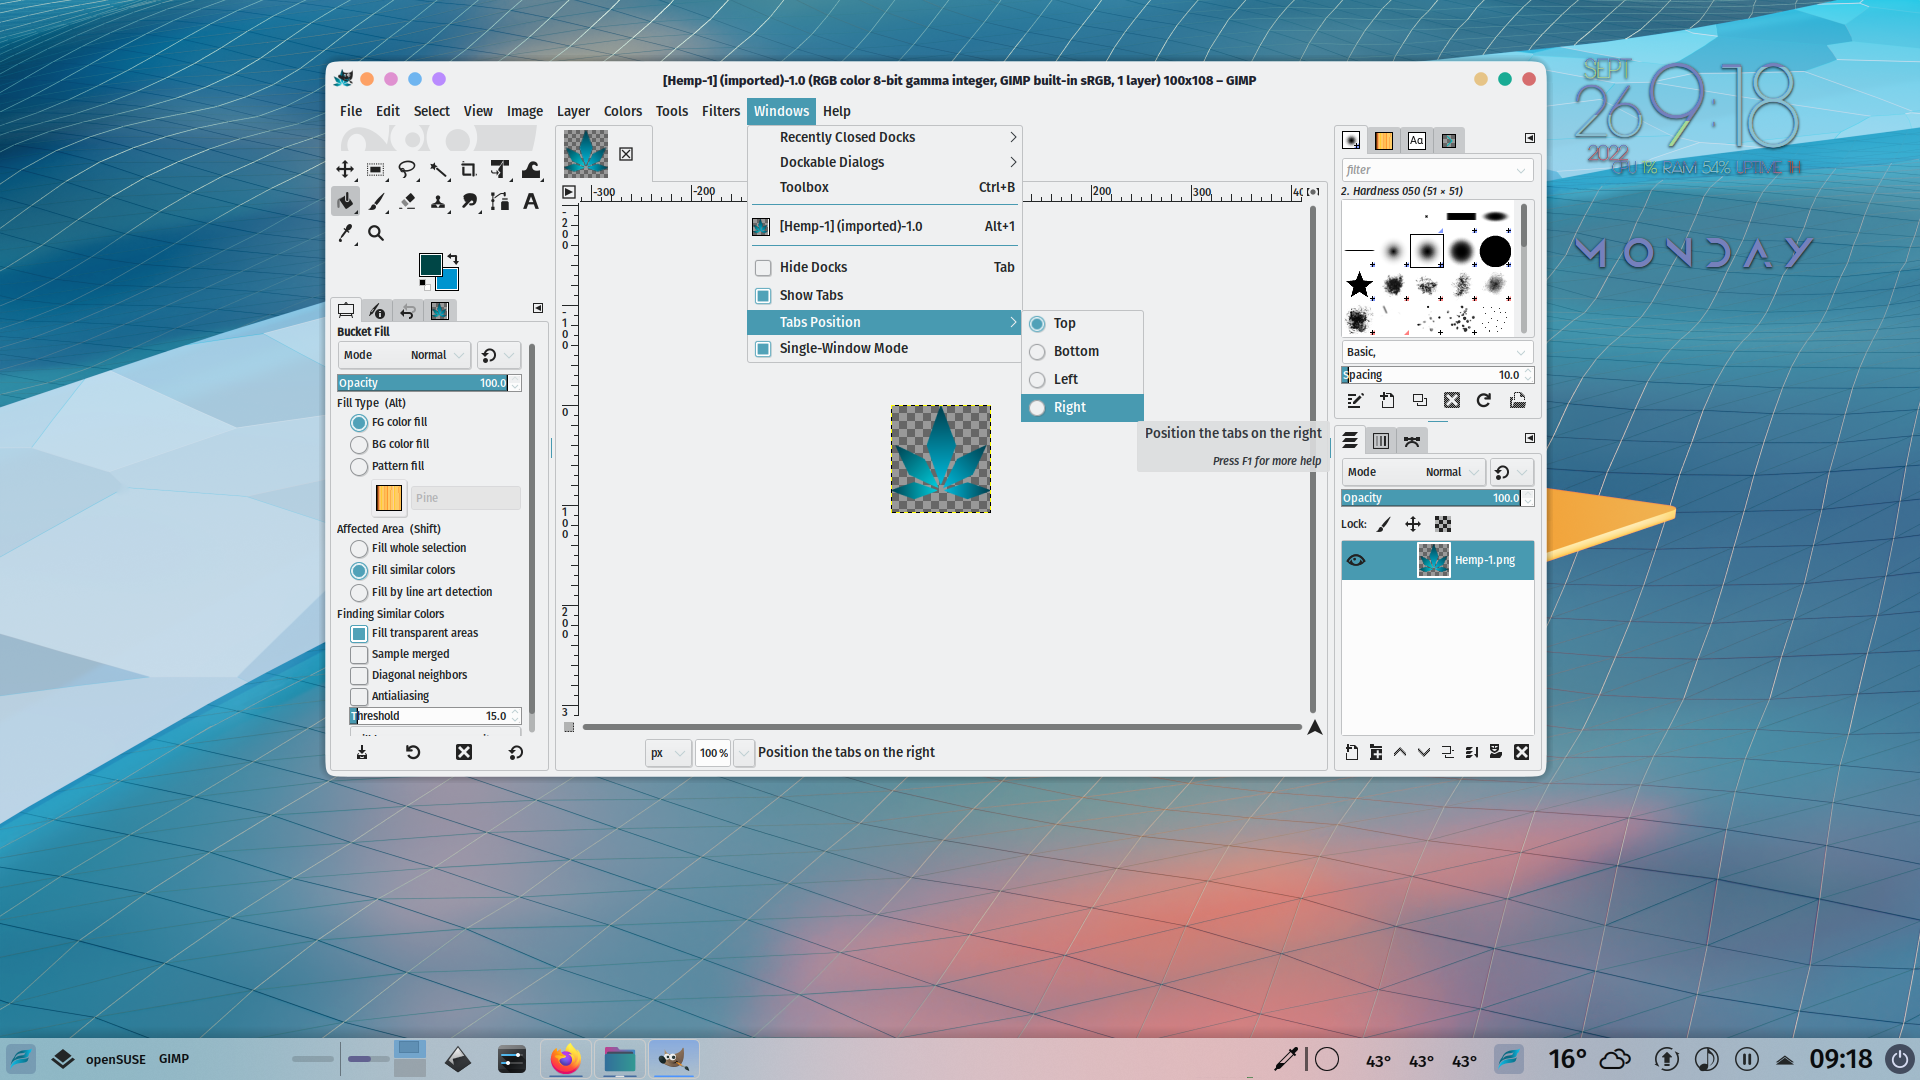Switch to Undo History tab
This screenshot has height=1080, width=1920.
point(408,311)
